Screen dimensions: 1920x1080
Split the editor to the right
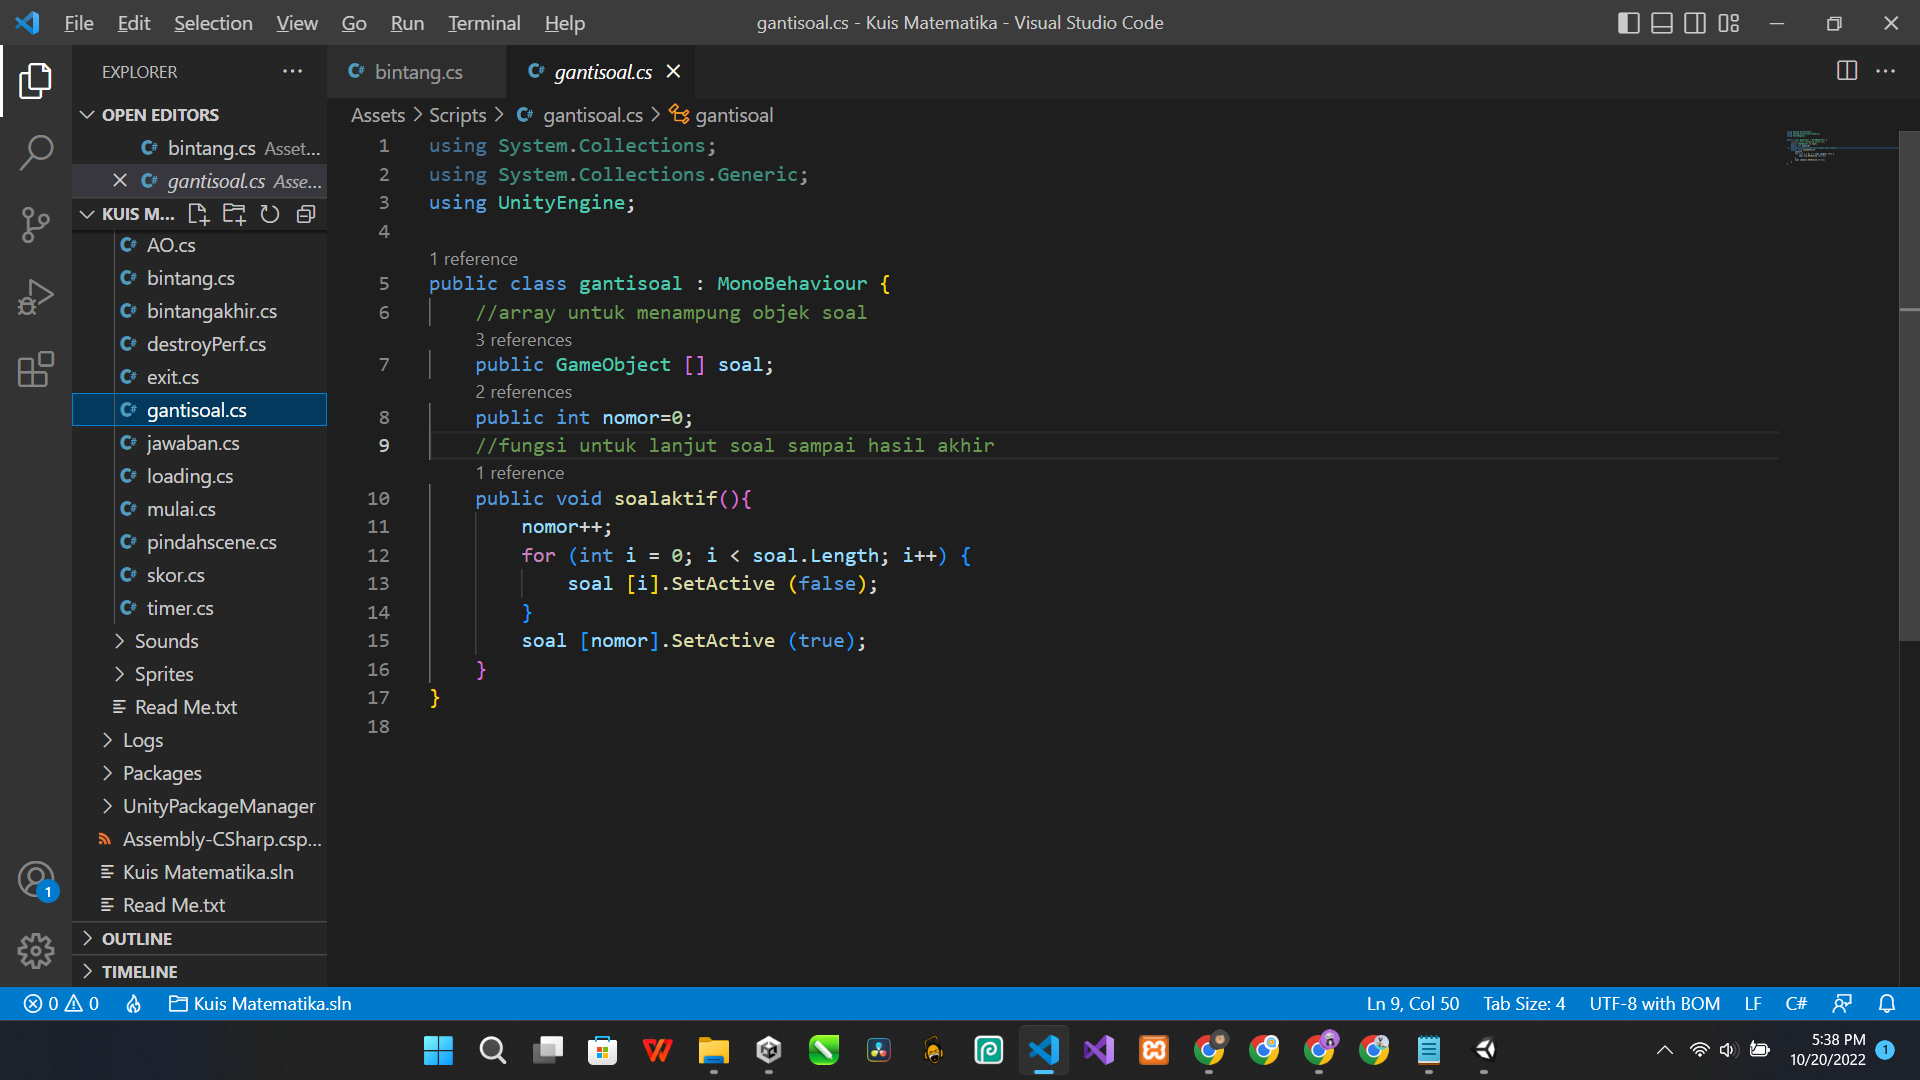pyautogui.click(x=1846, y=71)
